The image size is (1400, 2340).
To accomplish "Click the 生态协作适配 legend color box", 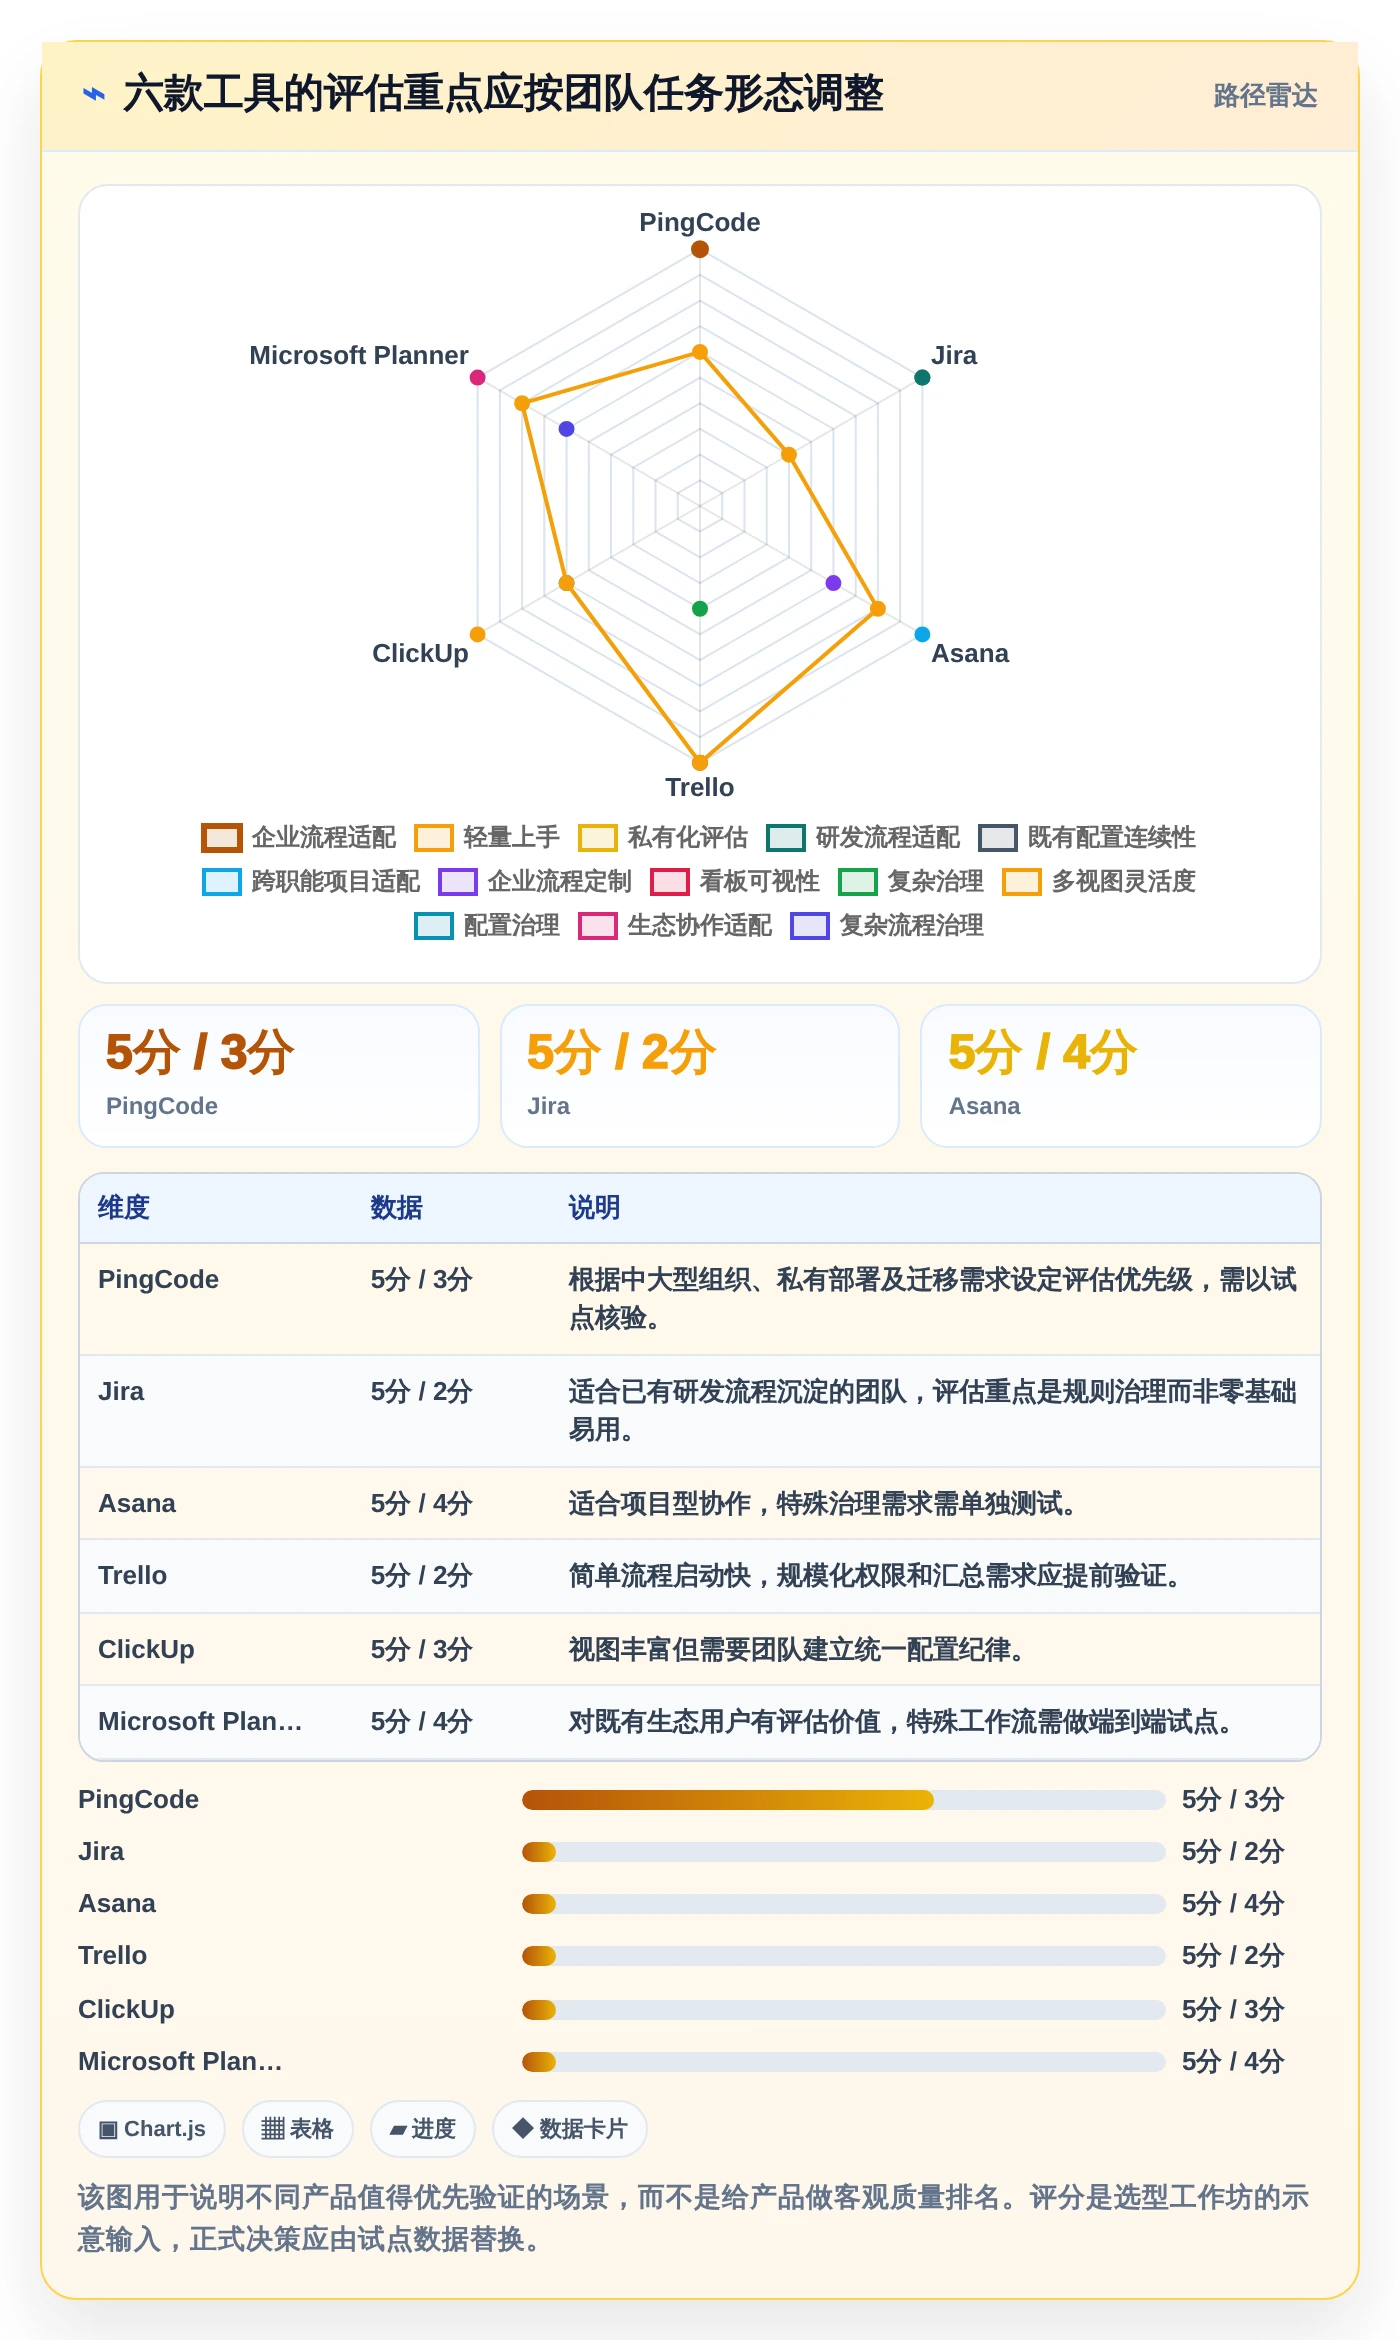I will [598, 925].
